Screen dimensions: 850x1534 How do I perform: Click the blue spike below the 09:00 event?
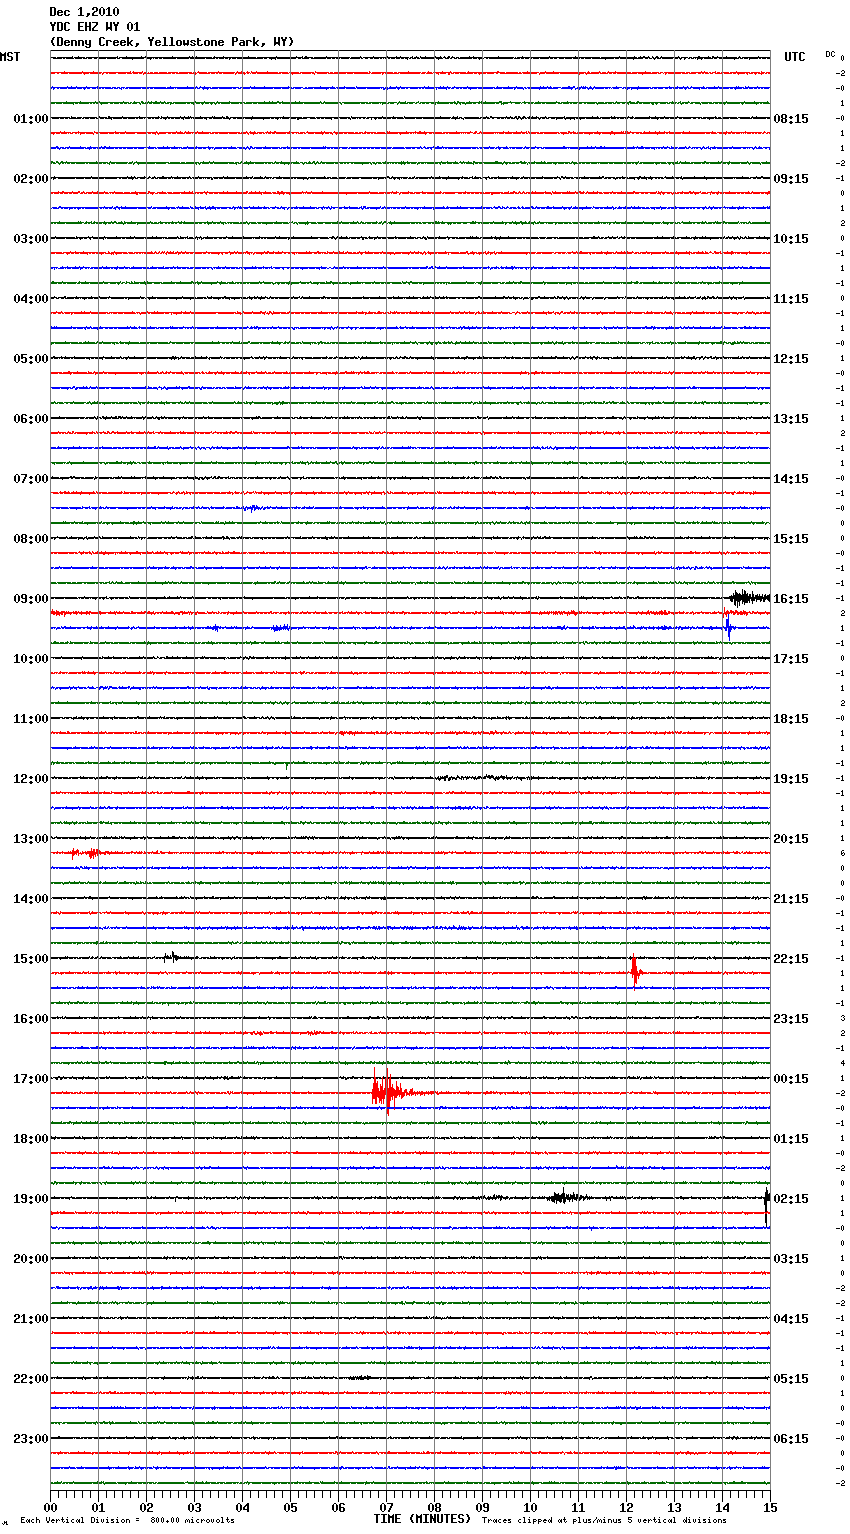[x=728, y=627]
